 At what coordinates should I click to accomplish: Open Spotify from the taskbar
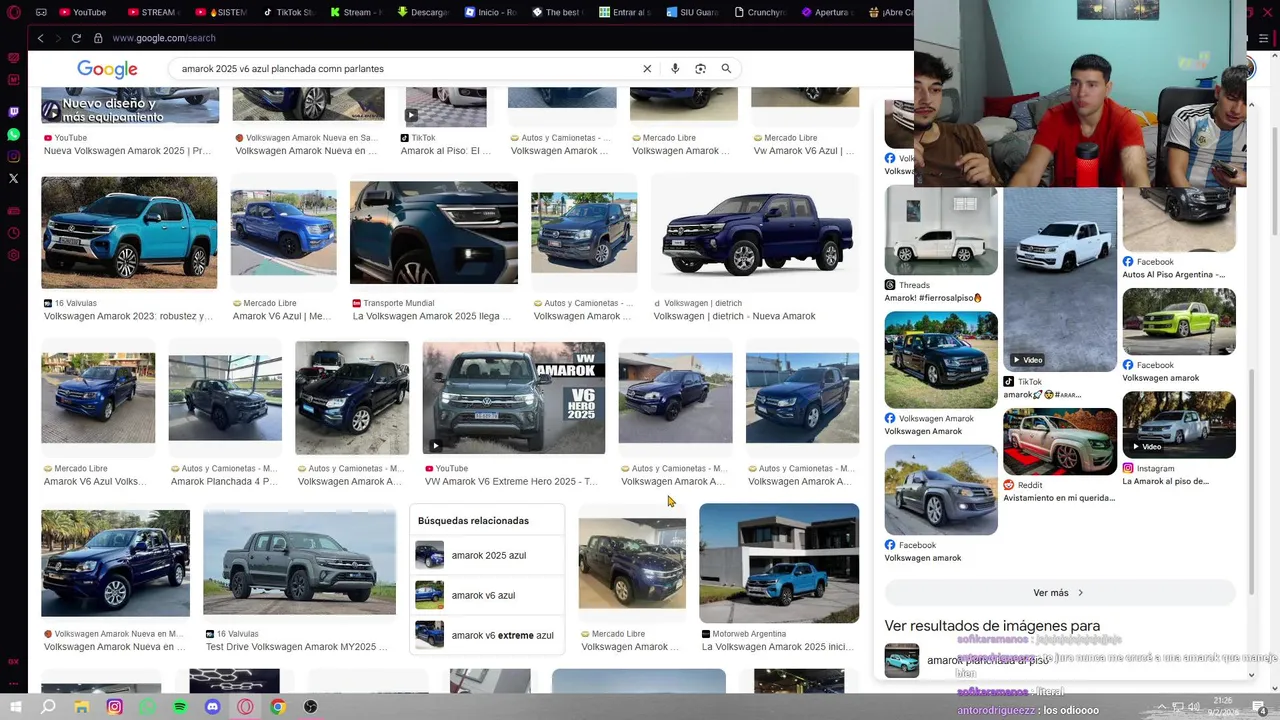[x=180, y=707]
